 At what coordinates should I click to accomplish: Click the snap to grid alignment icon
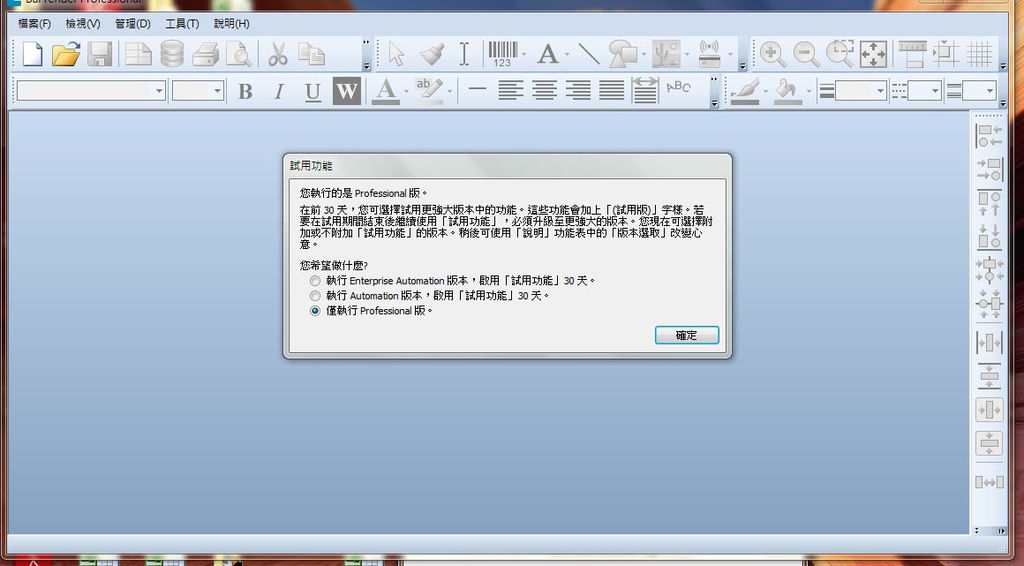946,54
